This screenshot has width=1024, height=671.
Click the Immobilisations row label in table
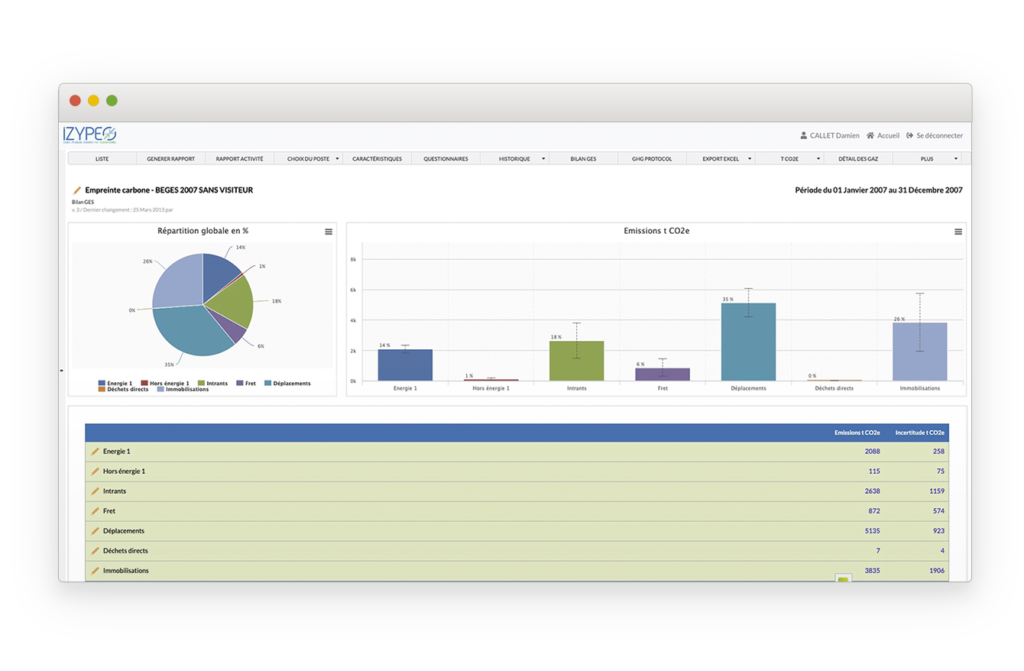pos(125,571)
